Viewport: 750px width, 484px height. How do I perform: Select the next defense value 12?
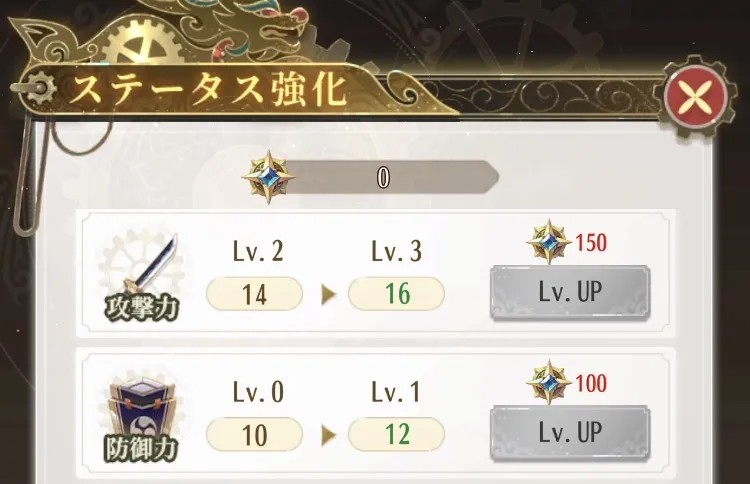(x=397, y=434)
